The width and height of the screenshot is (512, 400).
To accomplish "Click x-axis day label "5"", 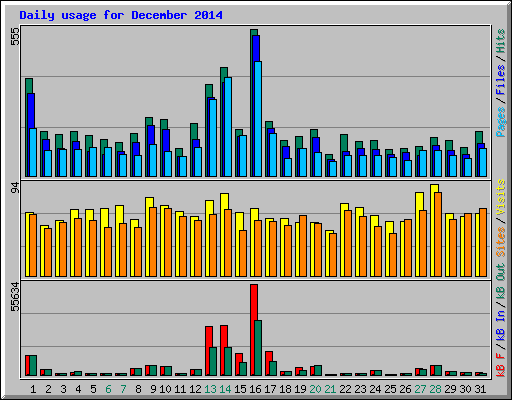I will tap(93, 389).
